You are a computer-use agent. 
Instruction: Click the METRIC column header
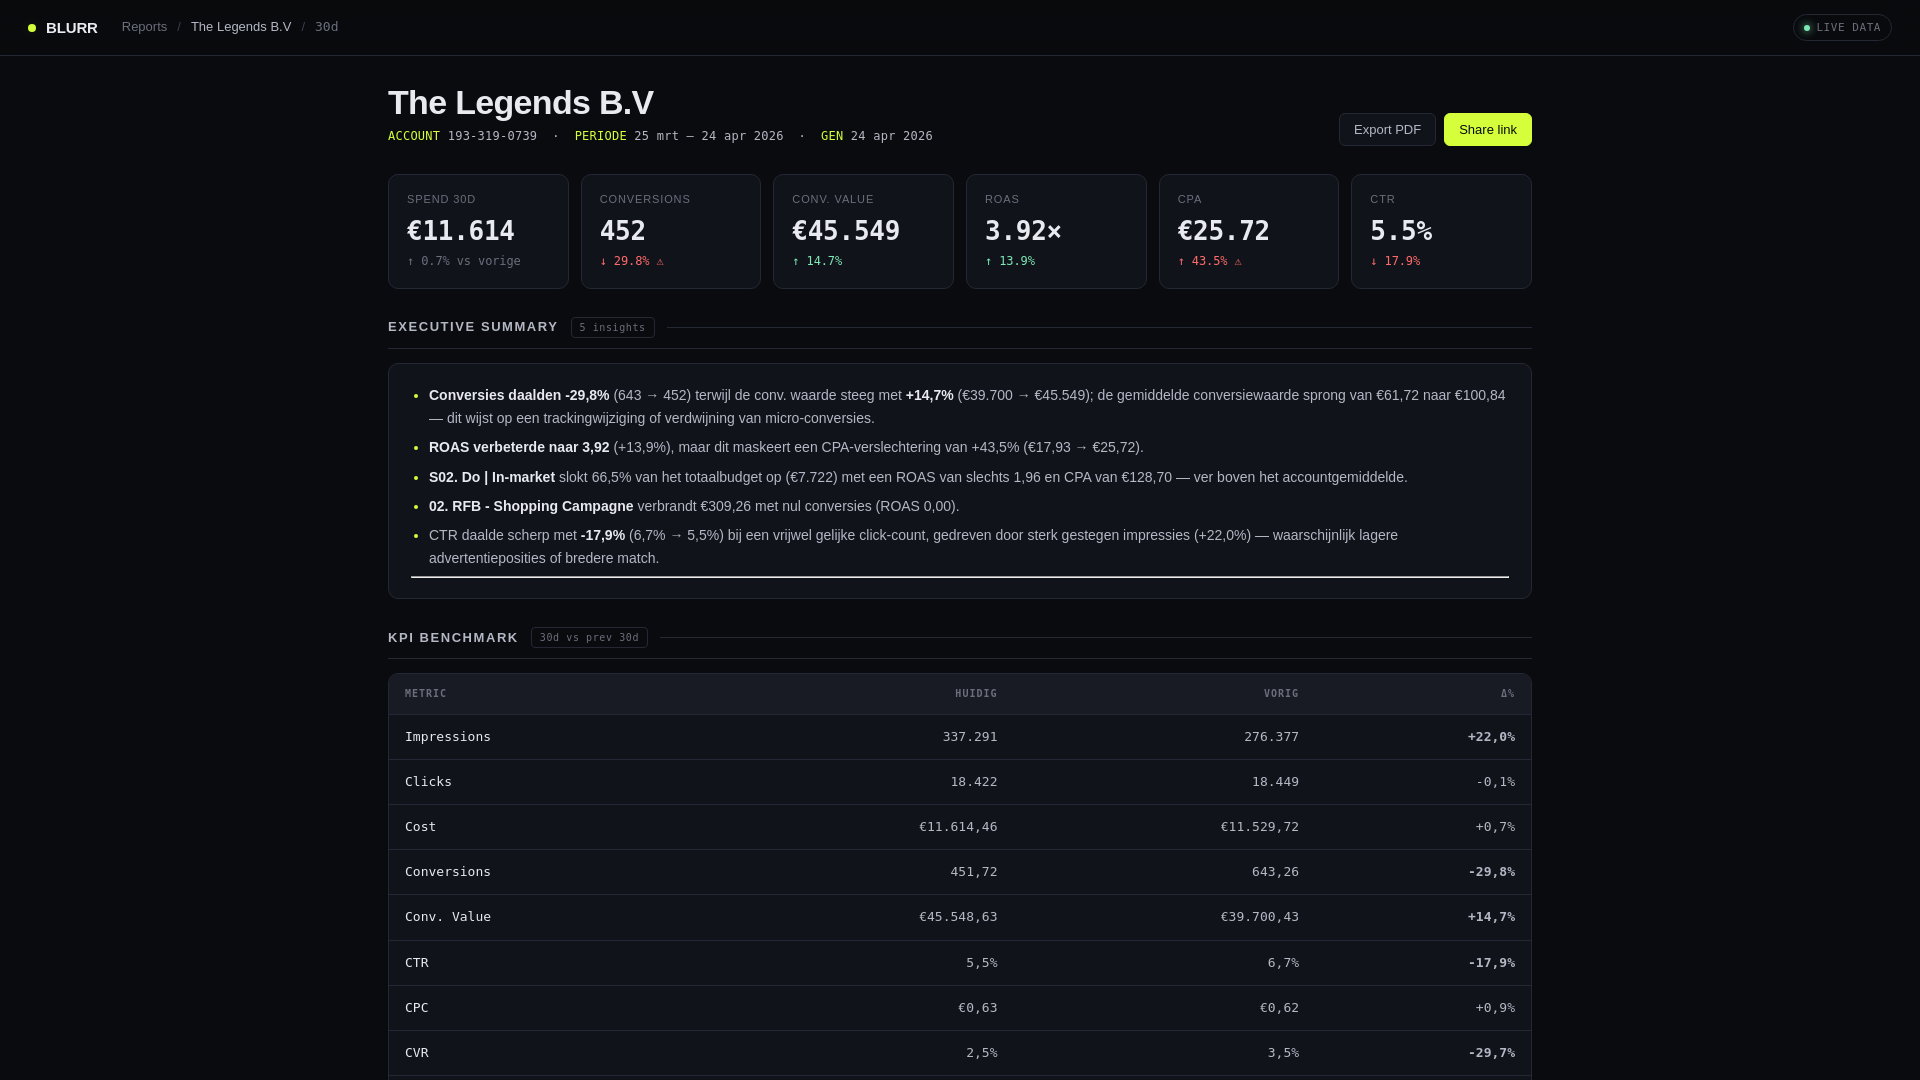click(x=426, y=694)
